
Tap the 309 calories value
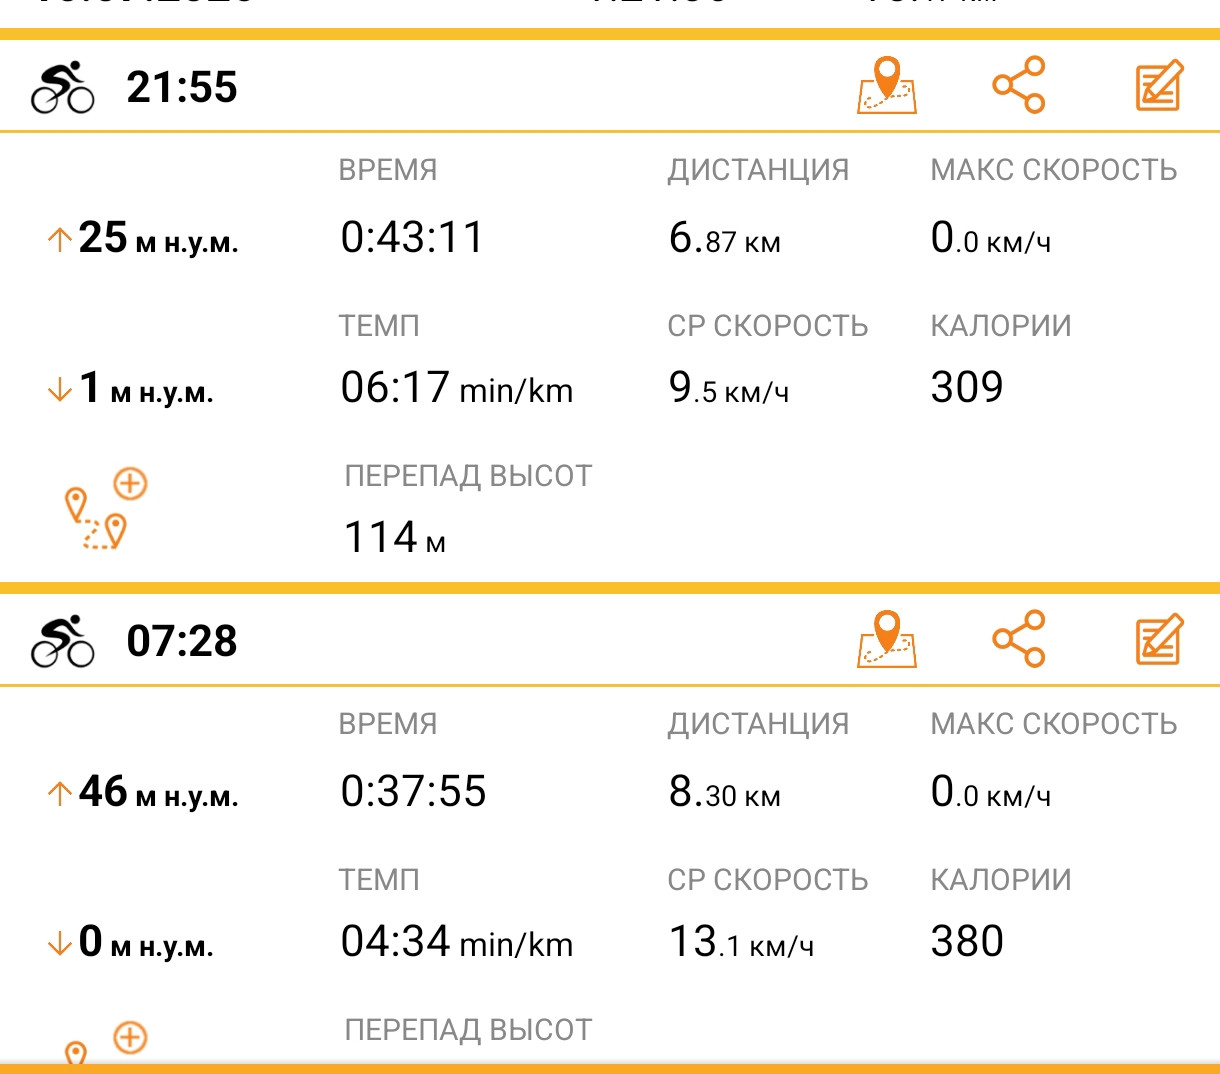point(967,387)
